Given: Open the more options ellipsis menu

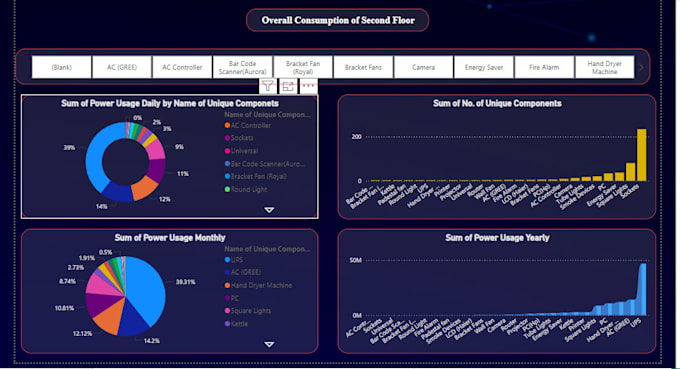Looking at the screenshot, I should pos(308,86).
